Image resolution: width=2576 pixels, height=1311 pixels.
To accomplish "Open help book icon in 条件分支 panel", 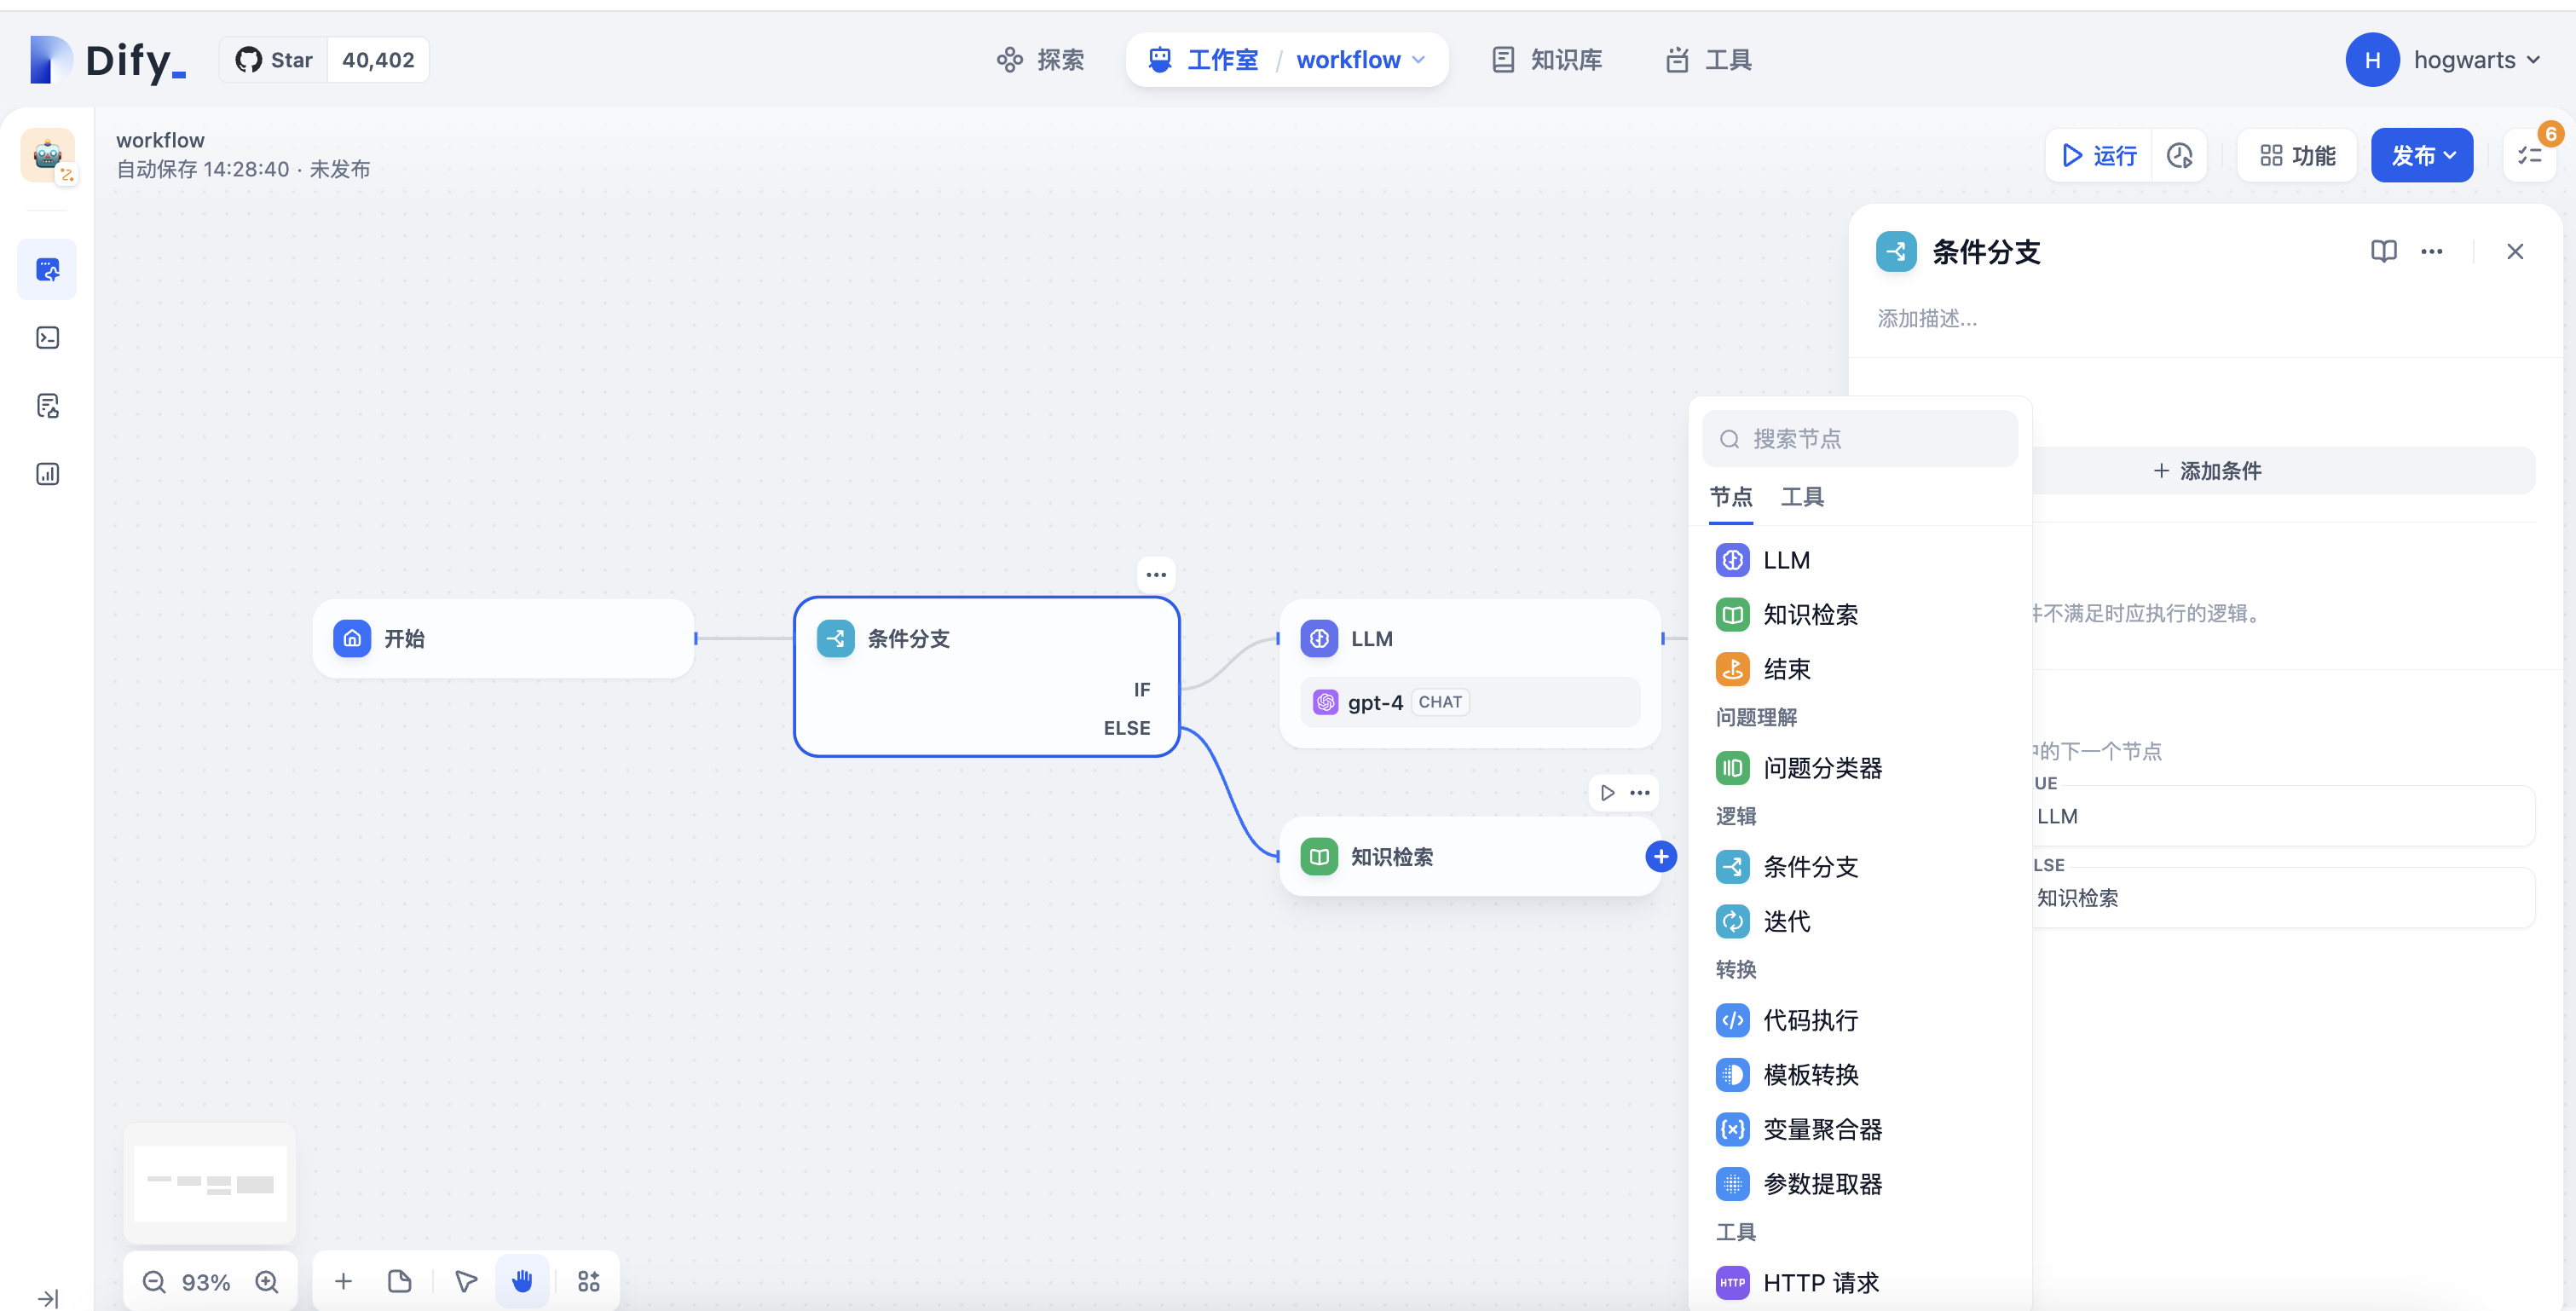I will click(2383, 251).
